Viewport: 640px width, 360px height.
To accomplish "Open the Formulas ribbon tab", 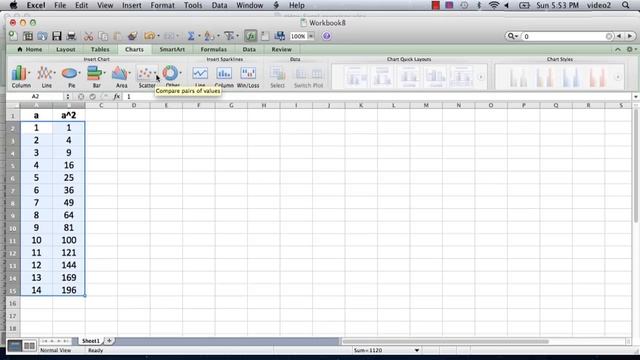I will click(213, 49).
